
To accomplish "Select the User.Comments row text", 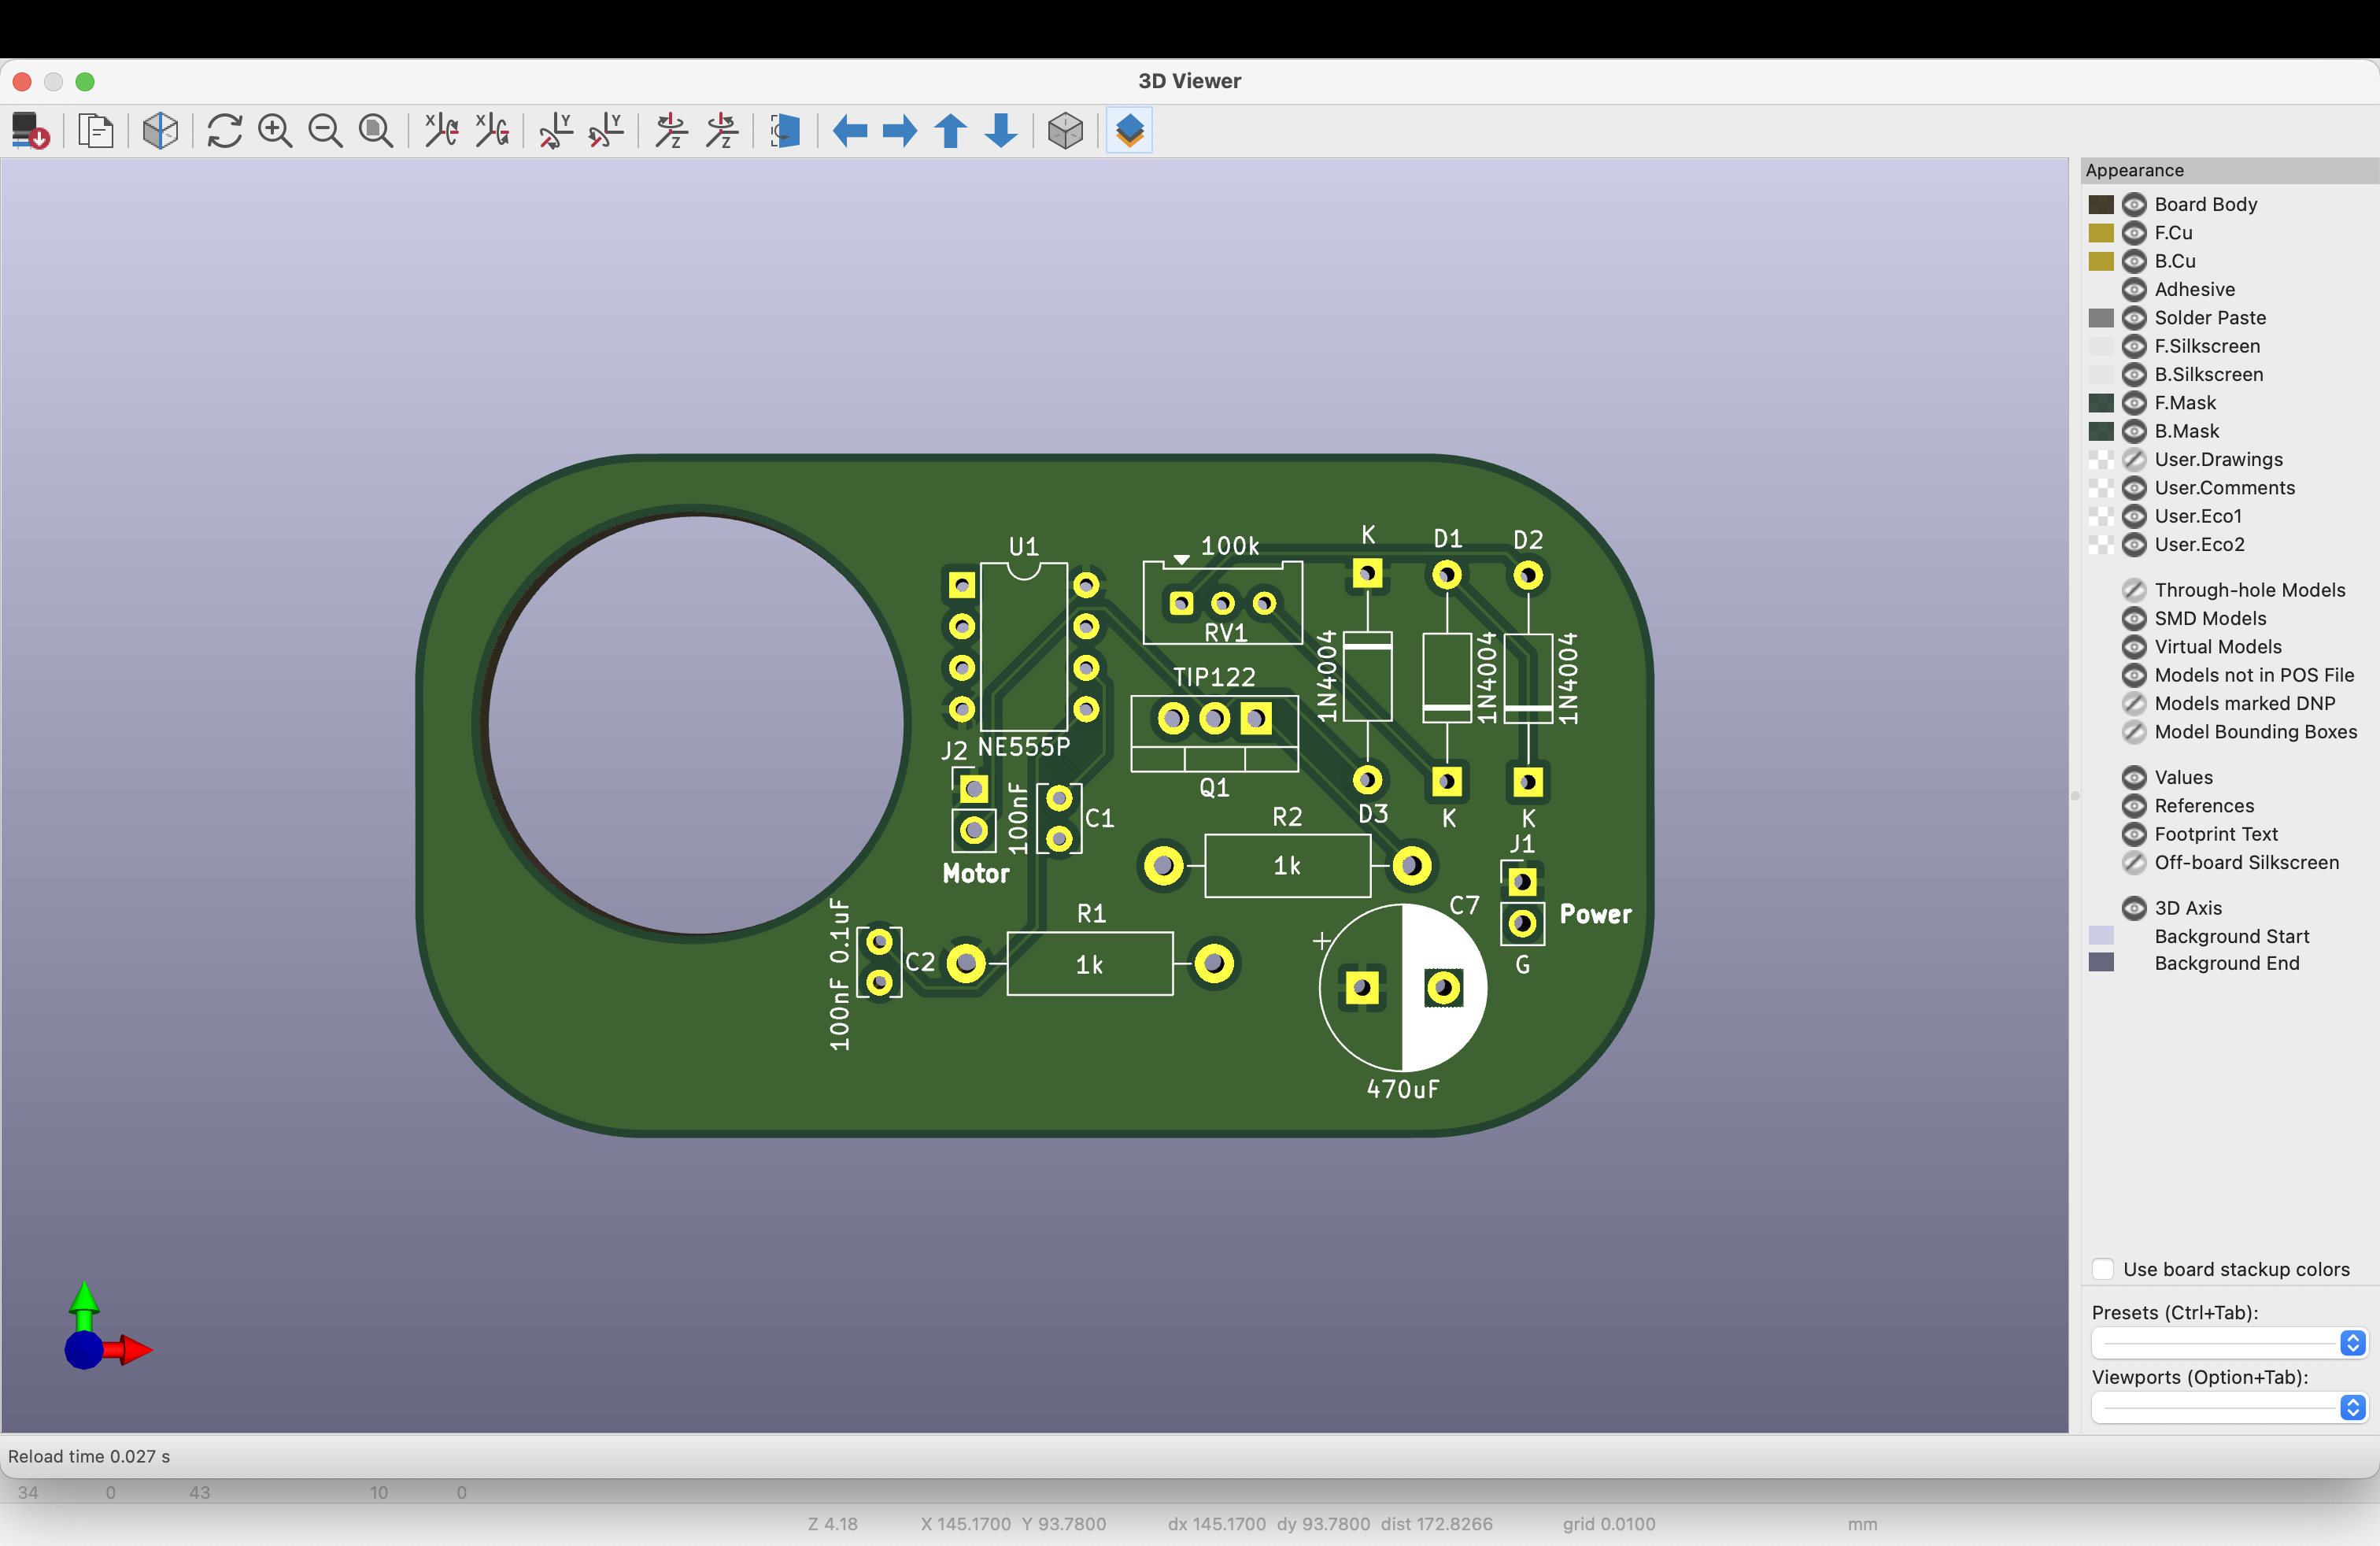I will tap(2224, 488).
